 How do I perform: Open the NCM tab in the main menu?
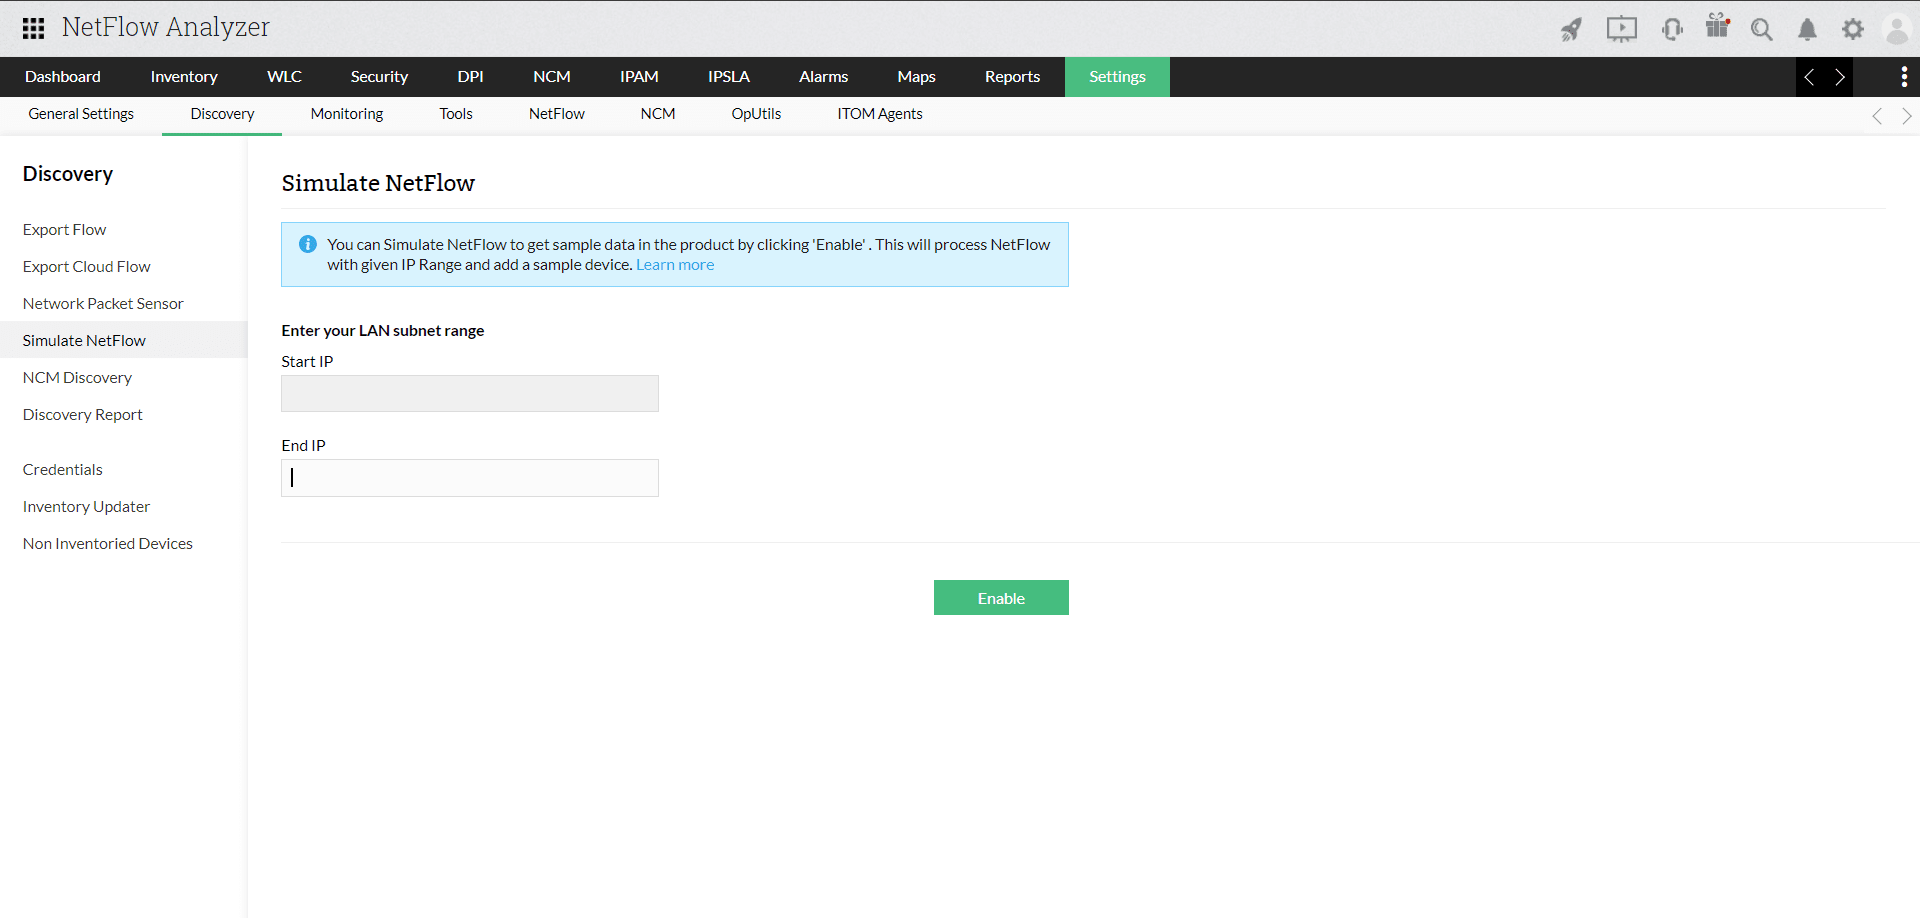point(552,77)
